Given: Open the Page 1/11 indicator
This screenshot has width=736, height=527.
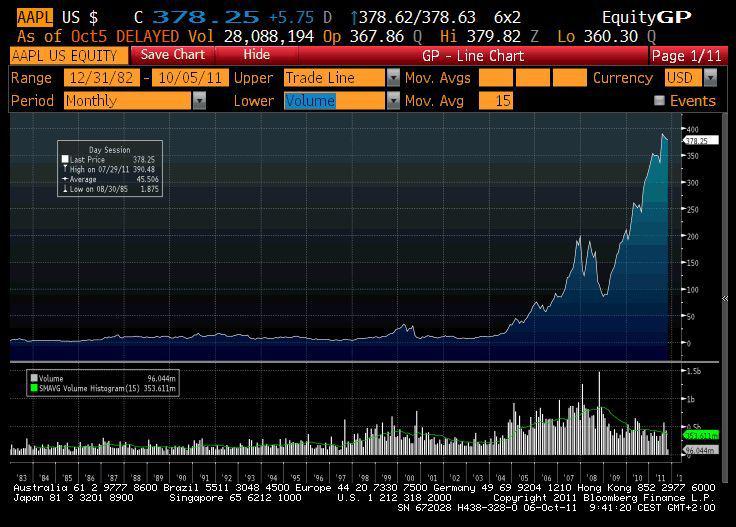Looking at the screenshot, I should [687, 56].
